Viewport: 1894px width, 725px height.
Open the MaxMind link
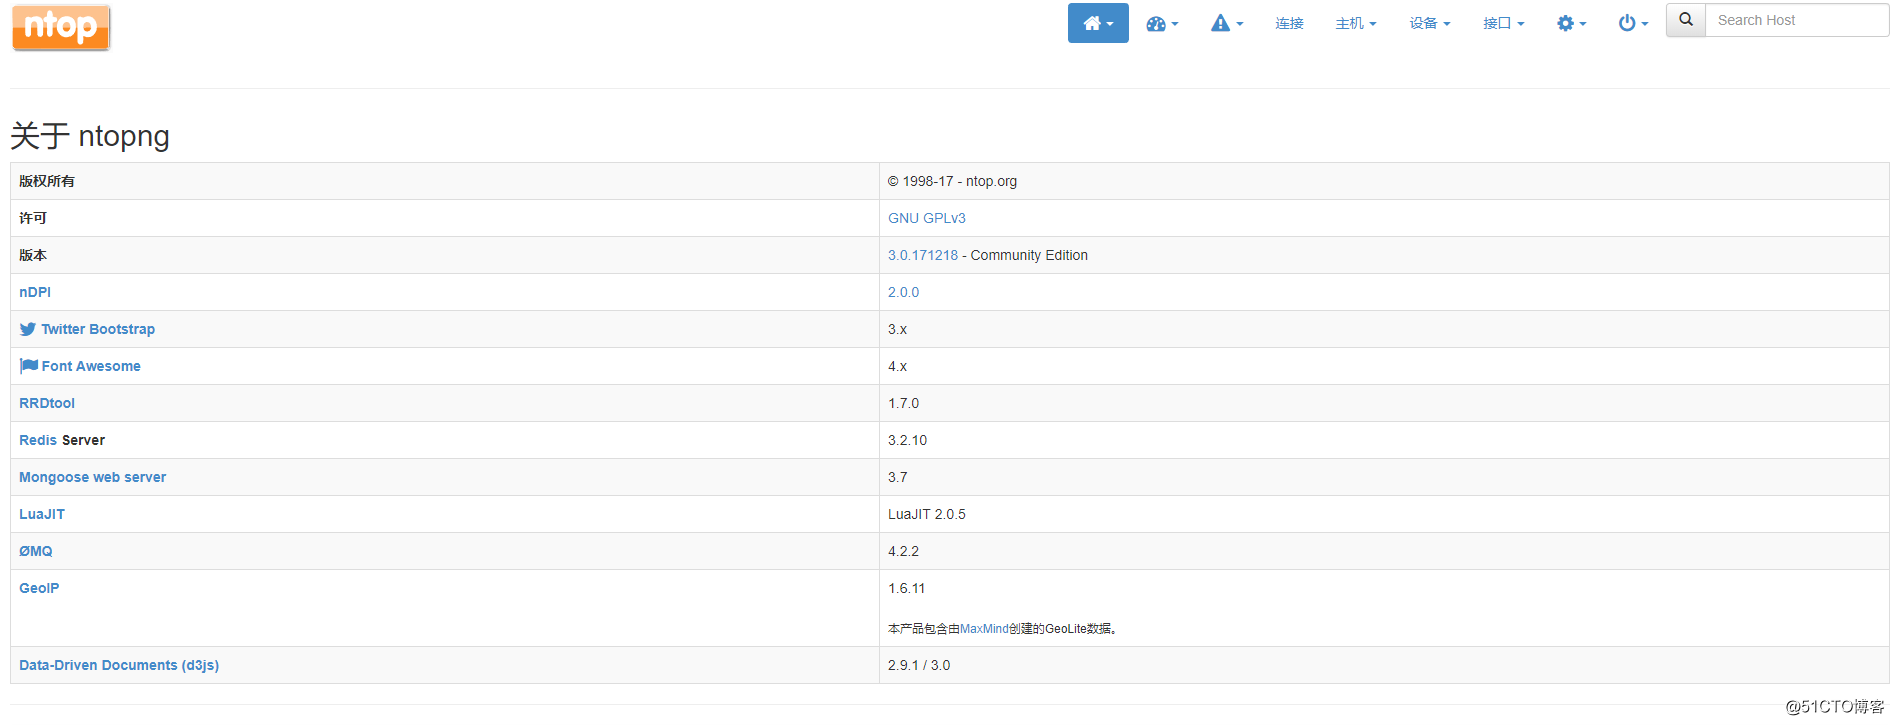tap(984, 629)
